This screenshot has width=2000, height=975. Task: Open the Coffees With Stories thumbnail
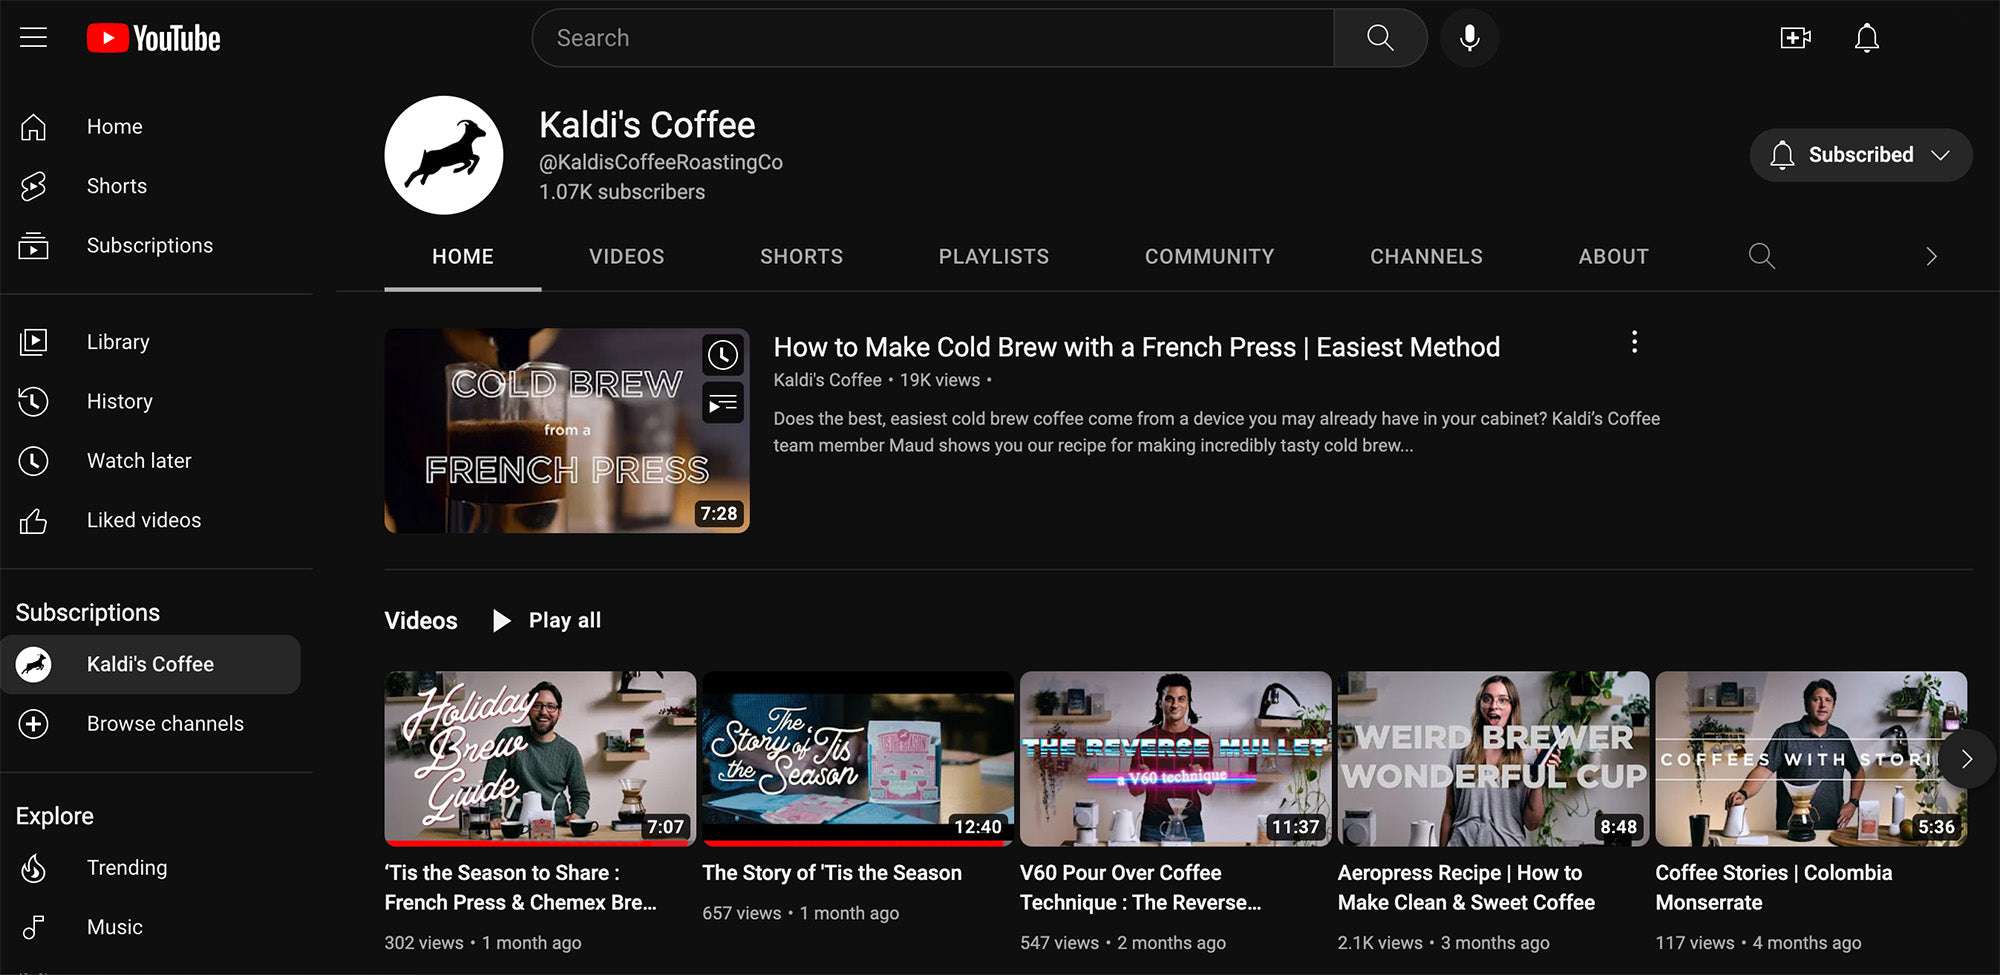click(1811, 759)
